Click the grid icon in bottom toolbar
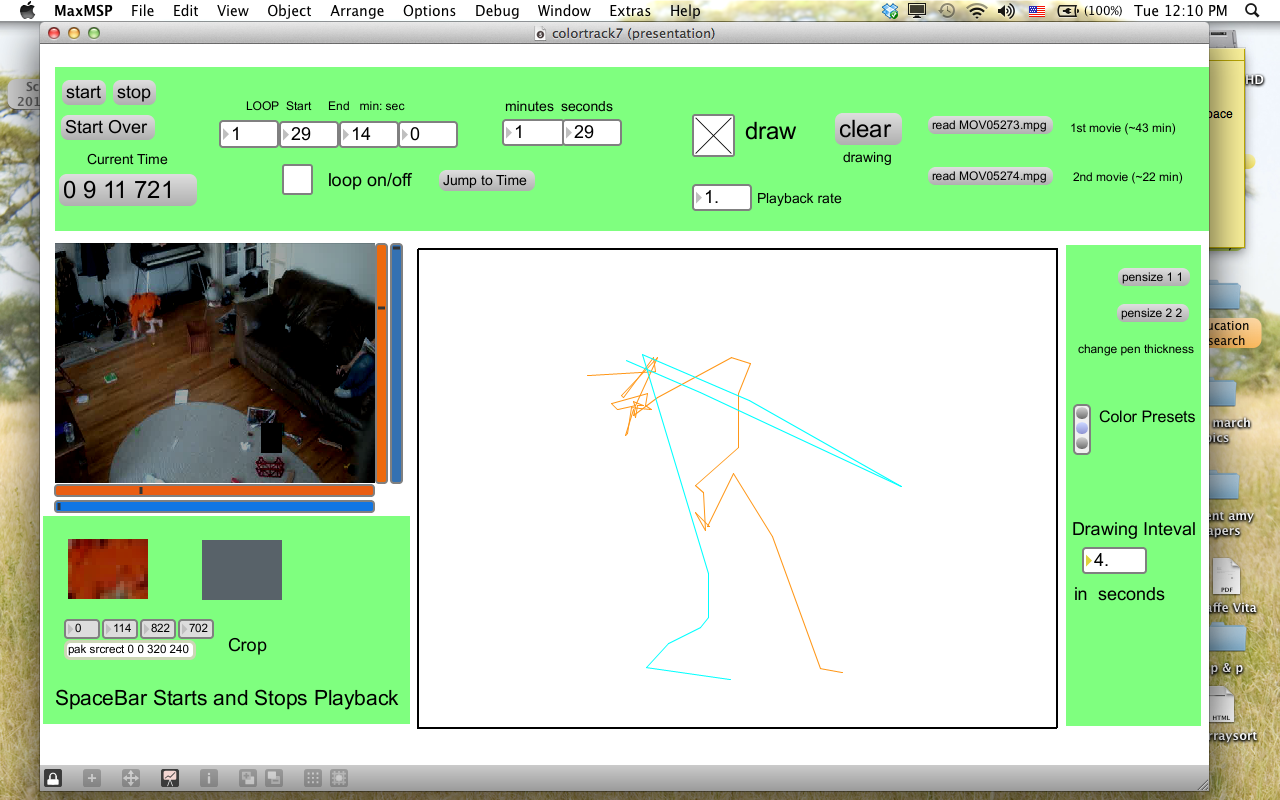 (x=312, y=778)
